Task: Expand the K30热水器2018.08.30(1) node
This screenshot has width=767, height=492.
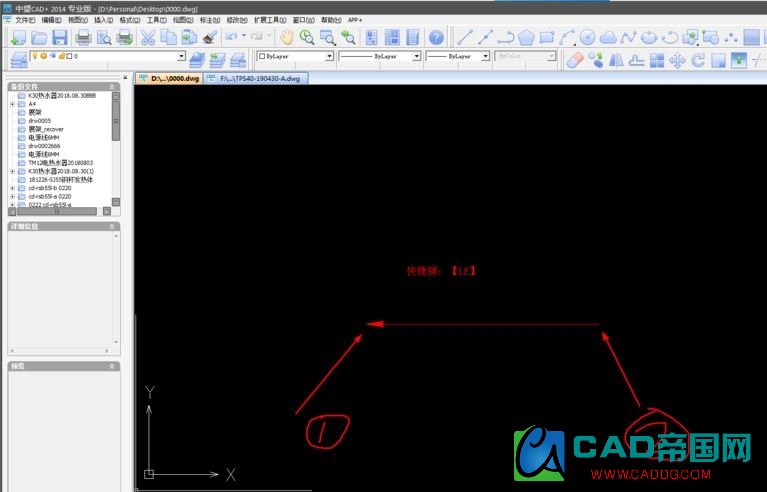Action: (x=12, y=171)
